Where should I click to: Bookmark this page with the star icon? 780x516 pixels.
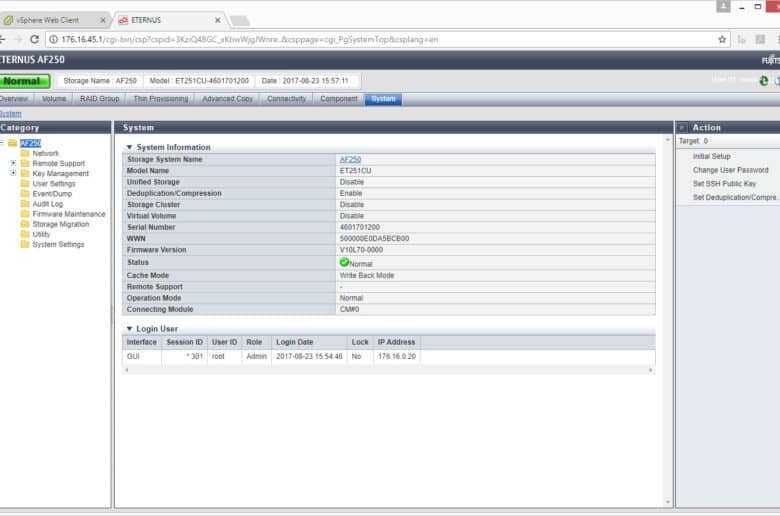pyautogui.click(x=722, y=39)
